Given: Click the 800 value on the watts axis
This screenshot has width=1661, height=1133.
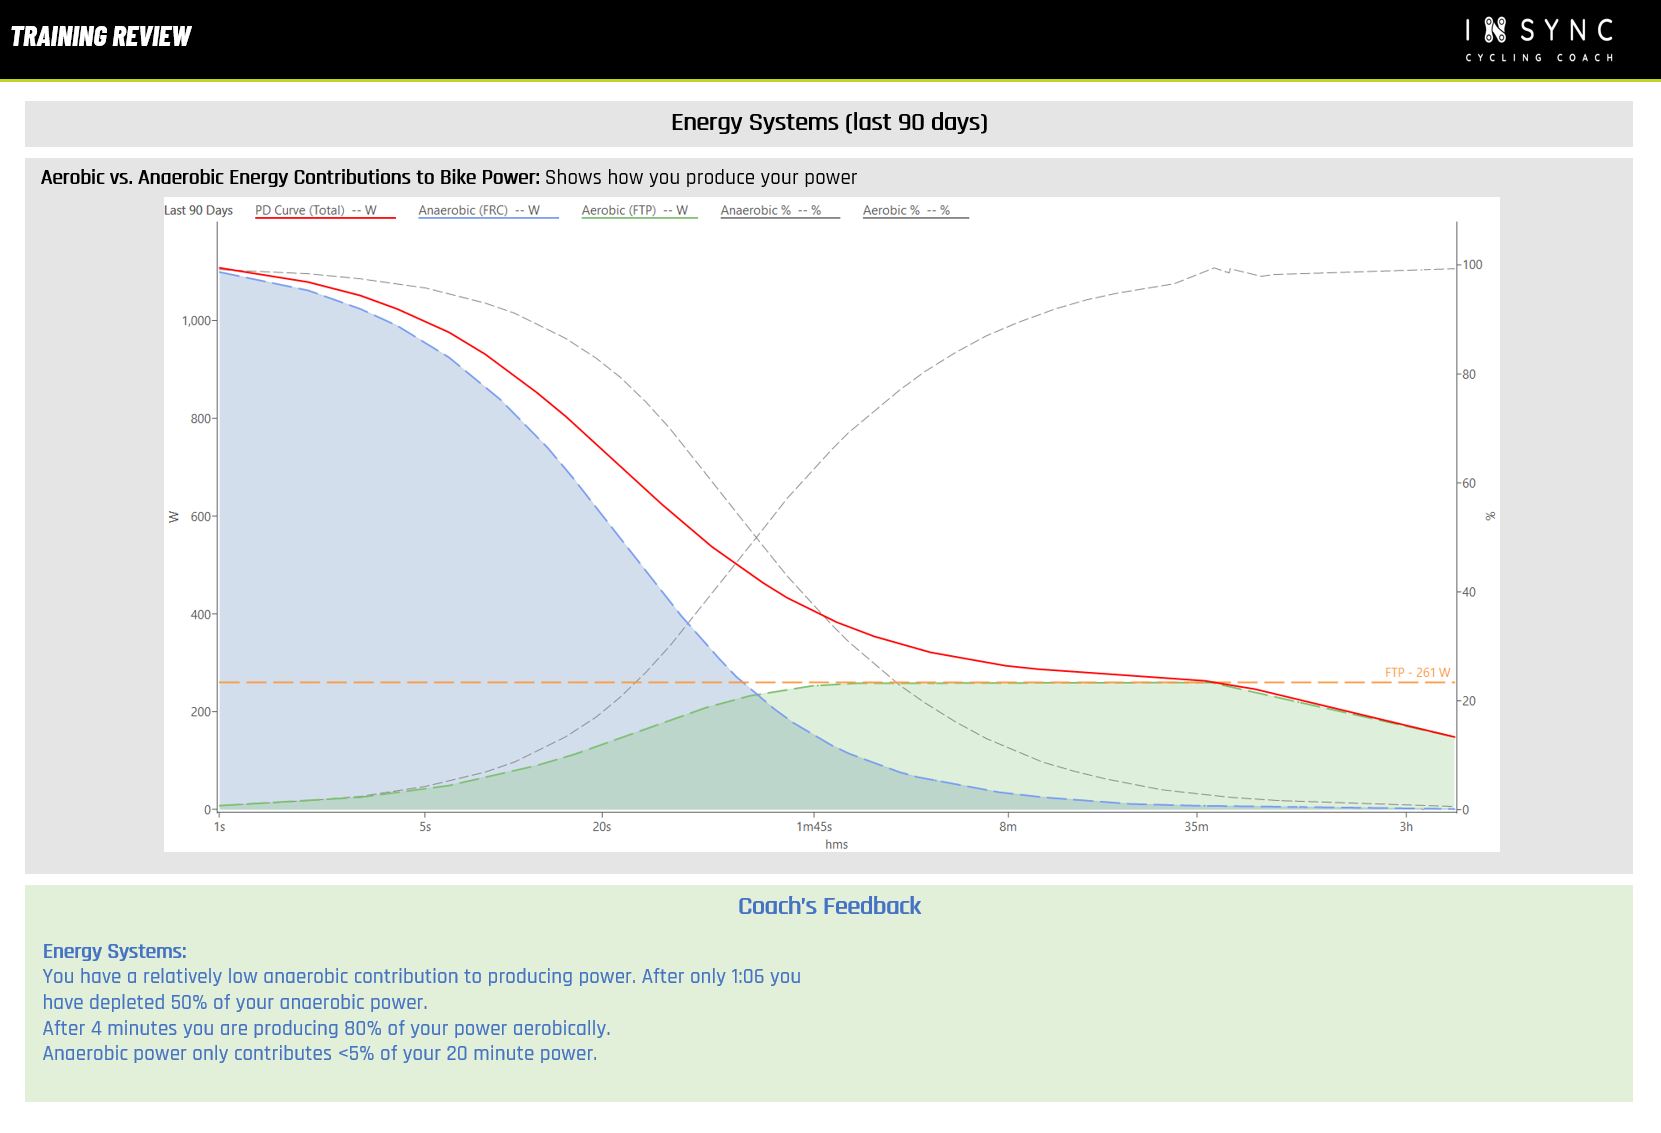Looking at the screenshot, I should [201, 419].
